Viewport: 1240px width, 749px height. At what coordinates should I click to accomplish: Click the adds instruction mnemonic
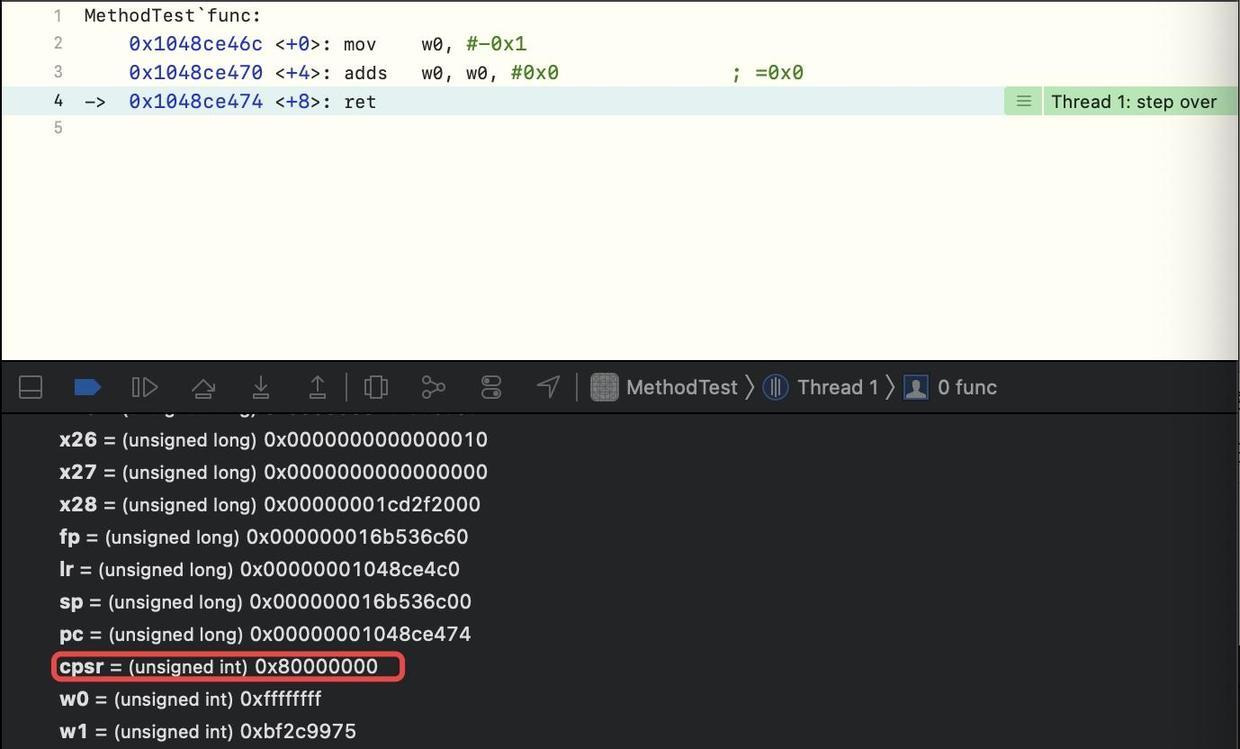[365, 73]
